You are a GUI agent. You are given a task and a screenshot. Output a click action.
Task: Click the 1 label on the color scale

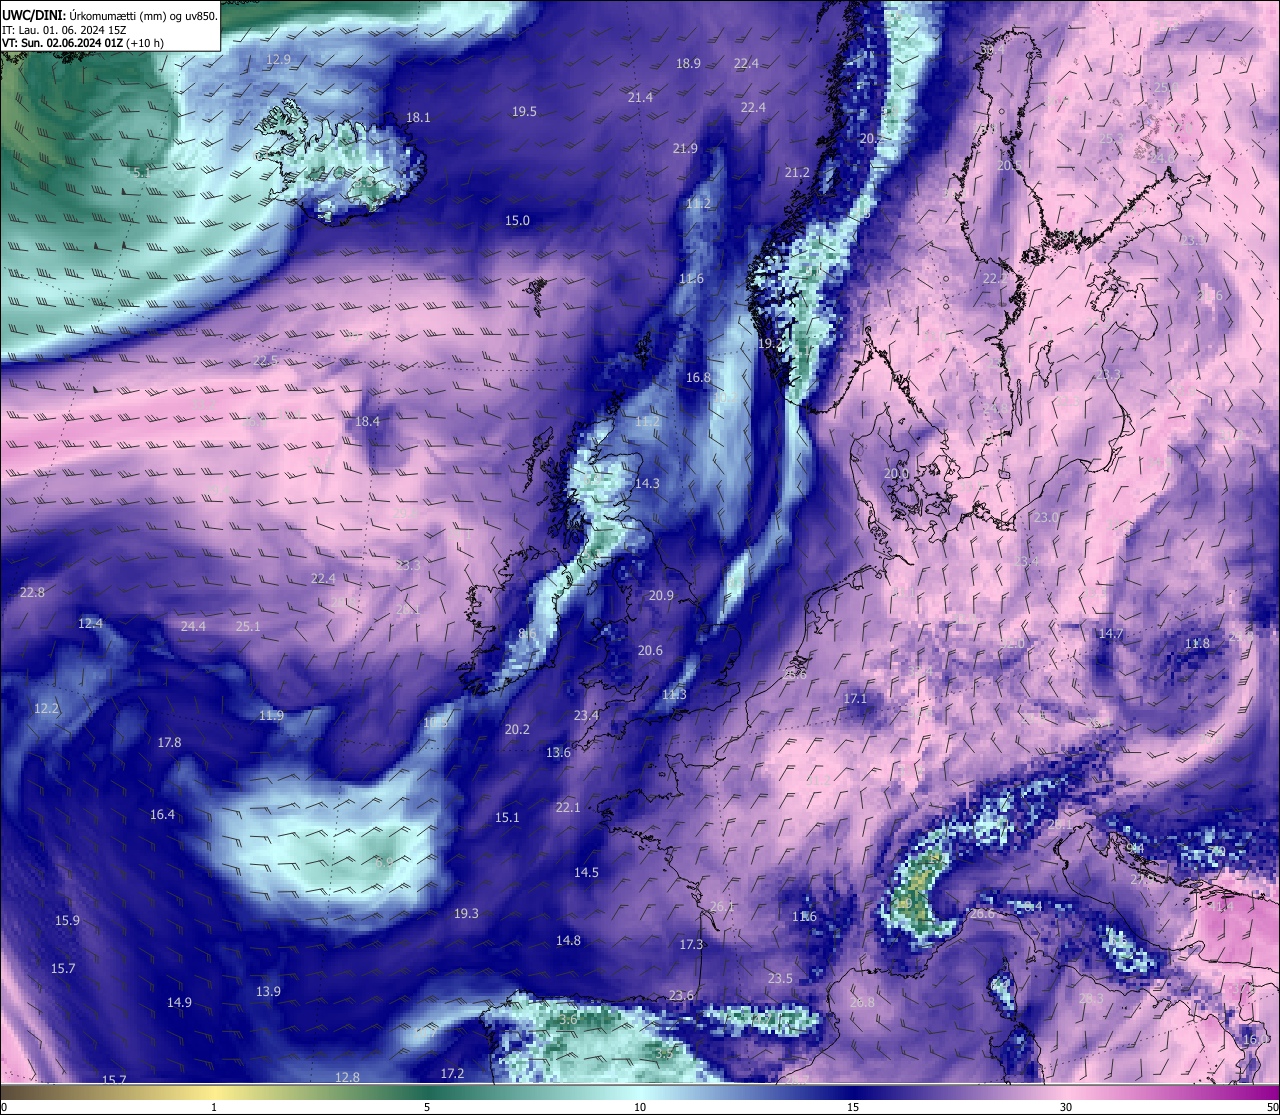(x=214, y=1107)
